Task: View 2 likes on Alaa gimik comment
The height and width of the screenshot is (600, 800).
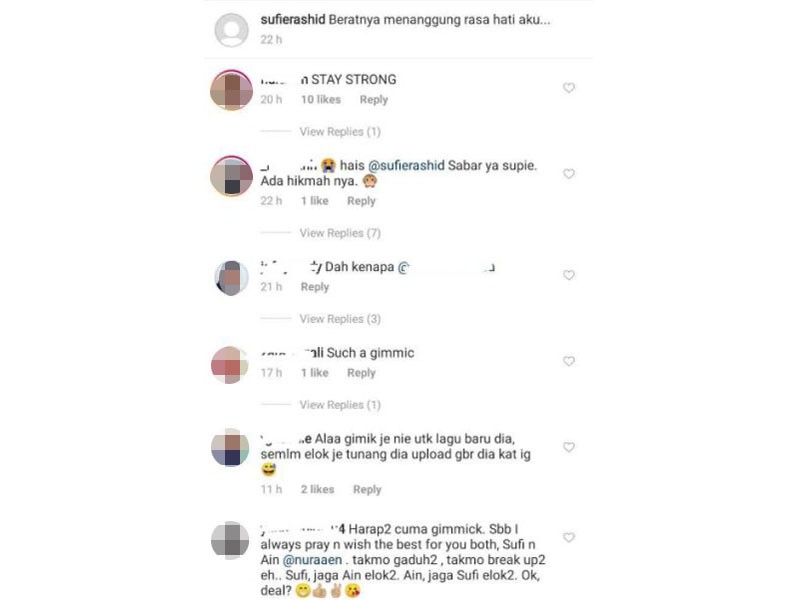Action: [317, 489]
